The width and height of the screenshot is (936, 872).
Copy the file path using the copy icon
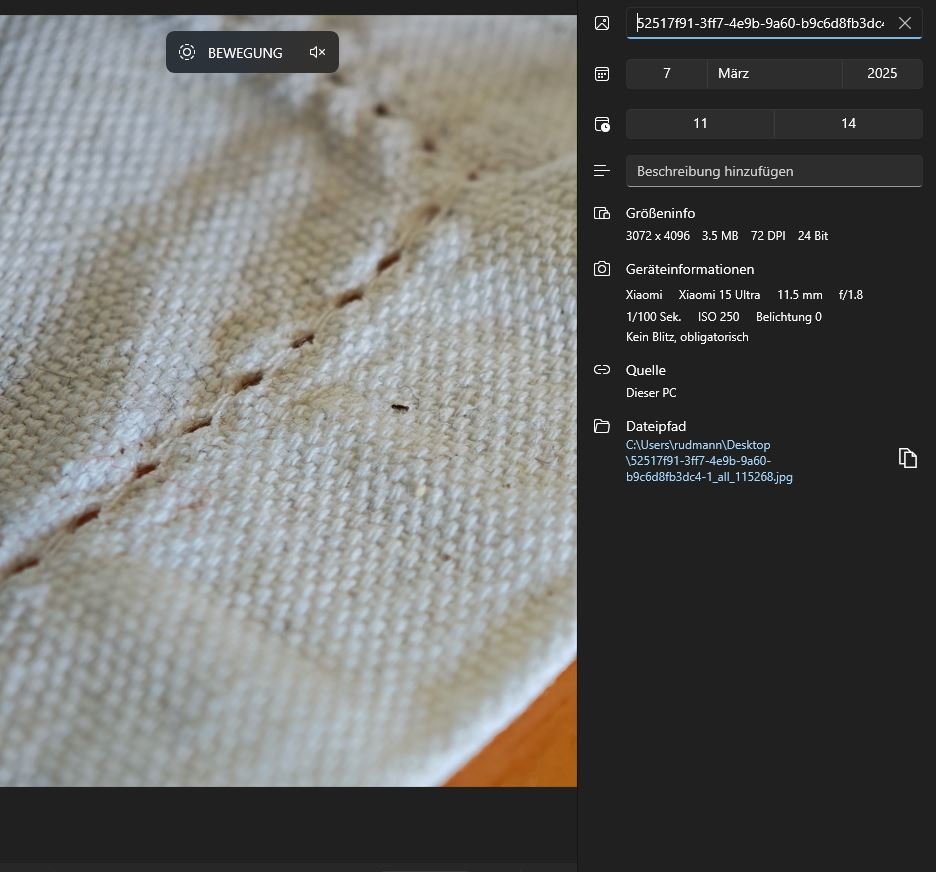coord(907,458)
